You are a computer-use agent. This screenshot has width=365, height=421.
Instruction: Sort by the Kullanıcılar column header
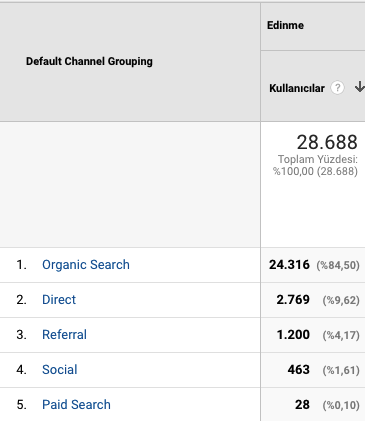tap(297, 88)
